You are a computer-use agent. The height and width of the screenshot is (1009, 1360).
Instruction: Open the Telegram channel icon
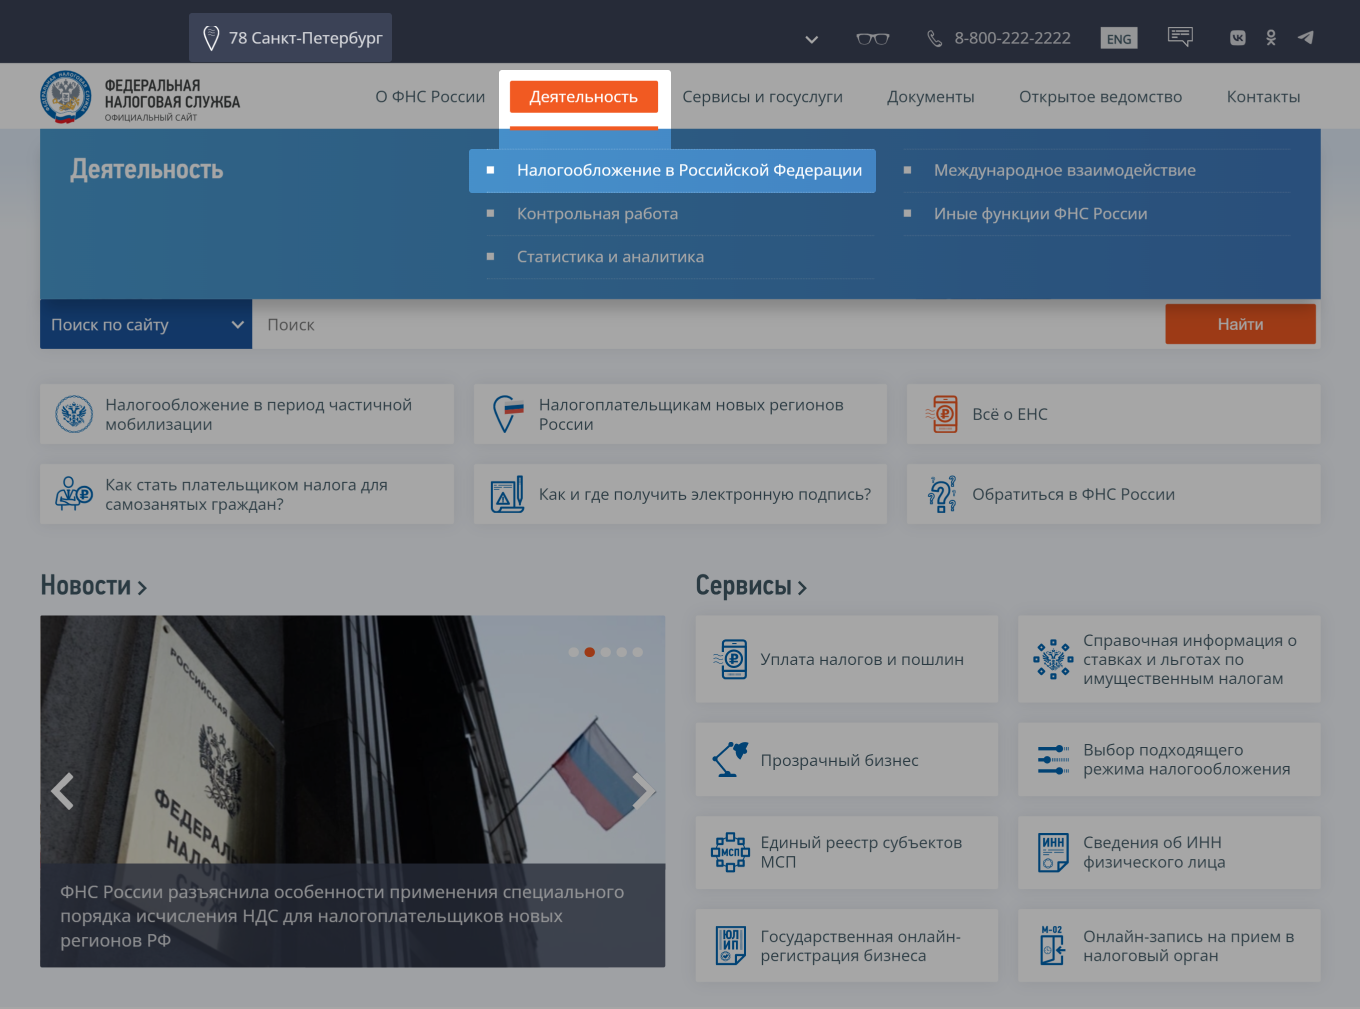tap(1305, 38)
